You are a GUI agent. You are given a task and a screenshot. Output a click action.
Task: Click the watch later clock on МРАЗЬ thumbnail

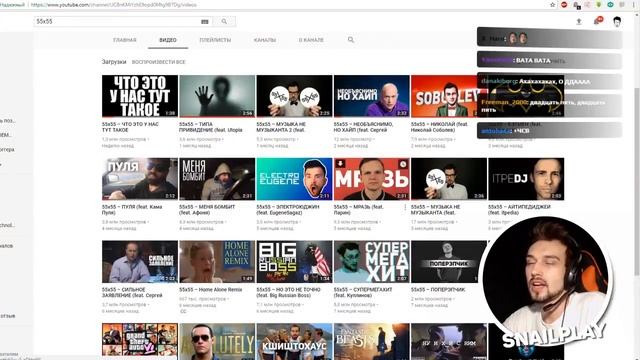[403, 164]
